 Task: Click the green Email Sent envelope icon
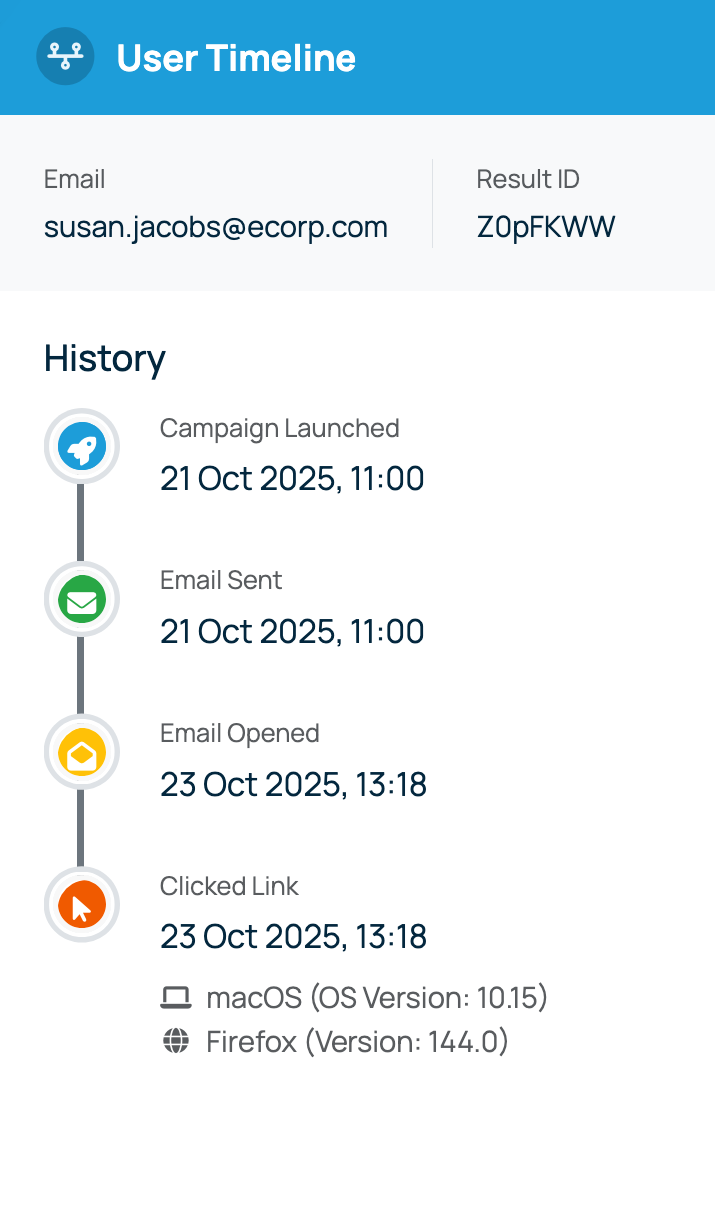(x=82, y=600)
